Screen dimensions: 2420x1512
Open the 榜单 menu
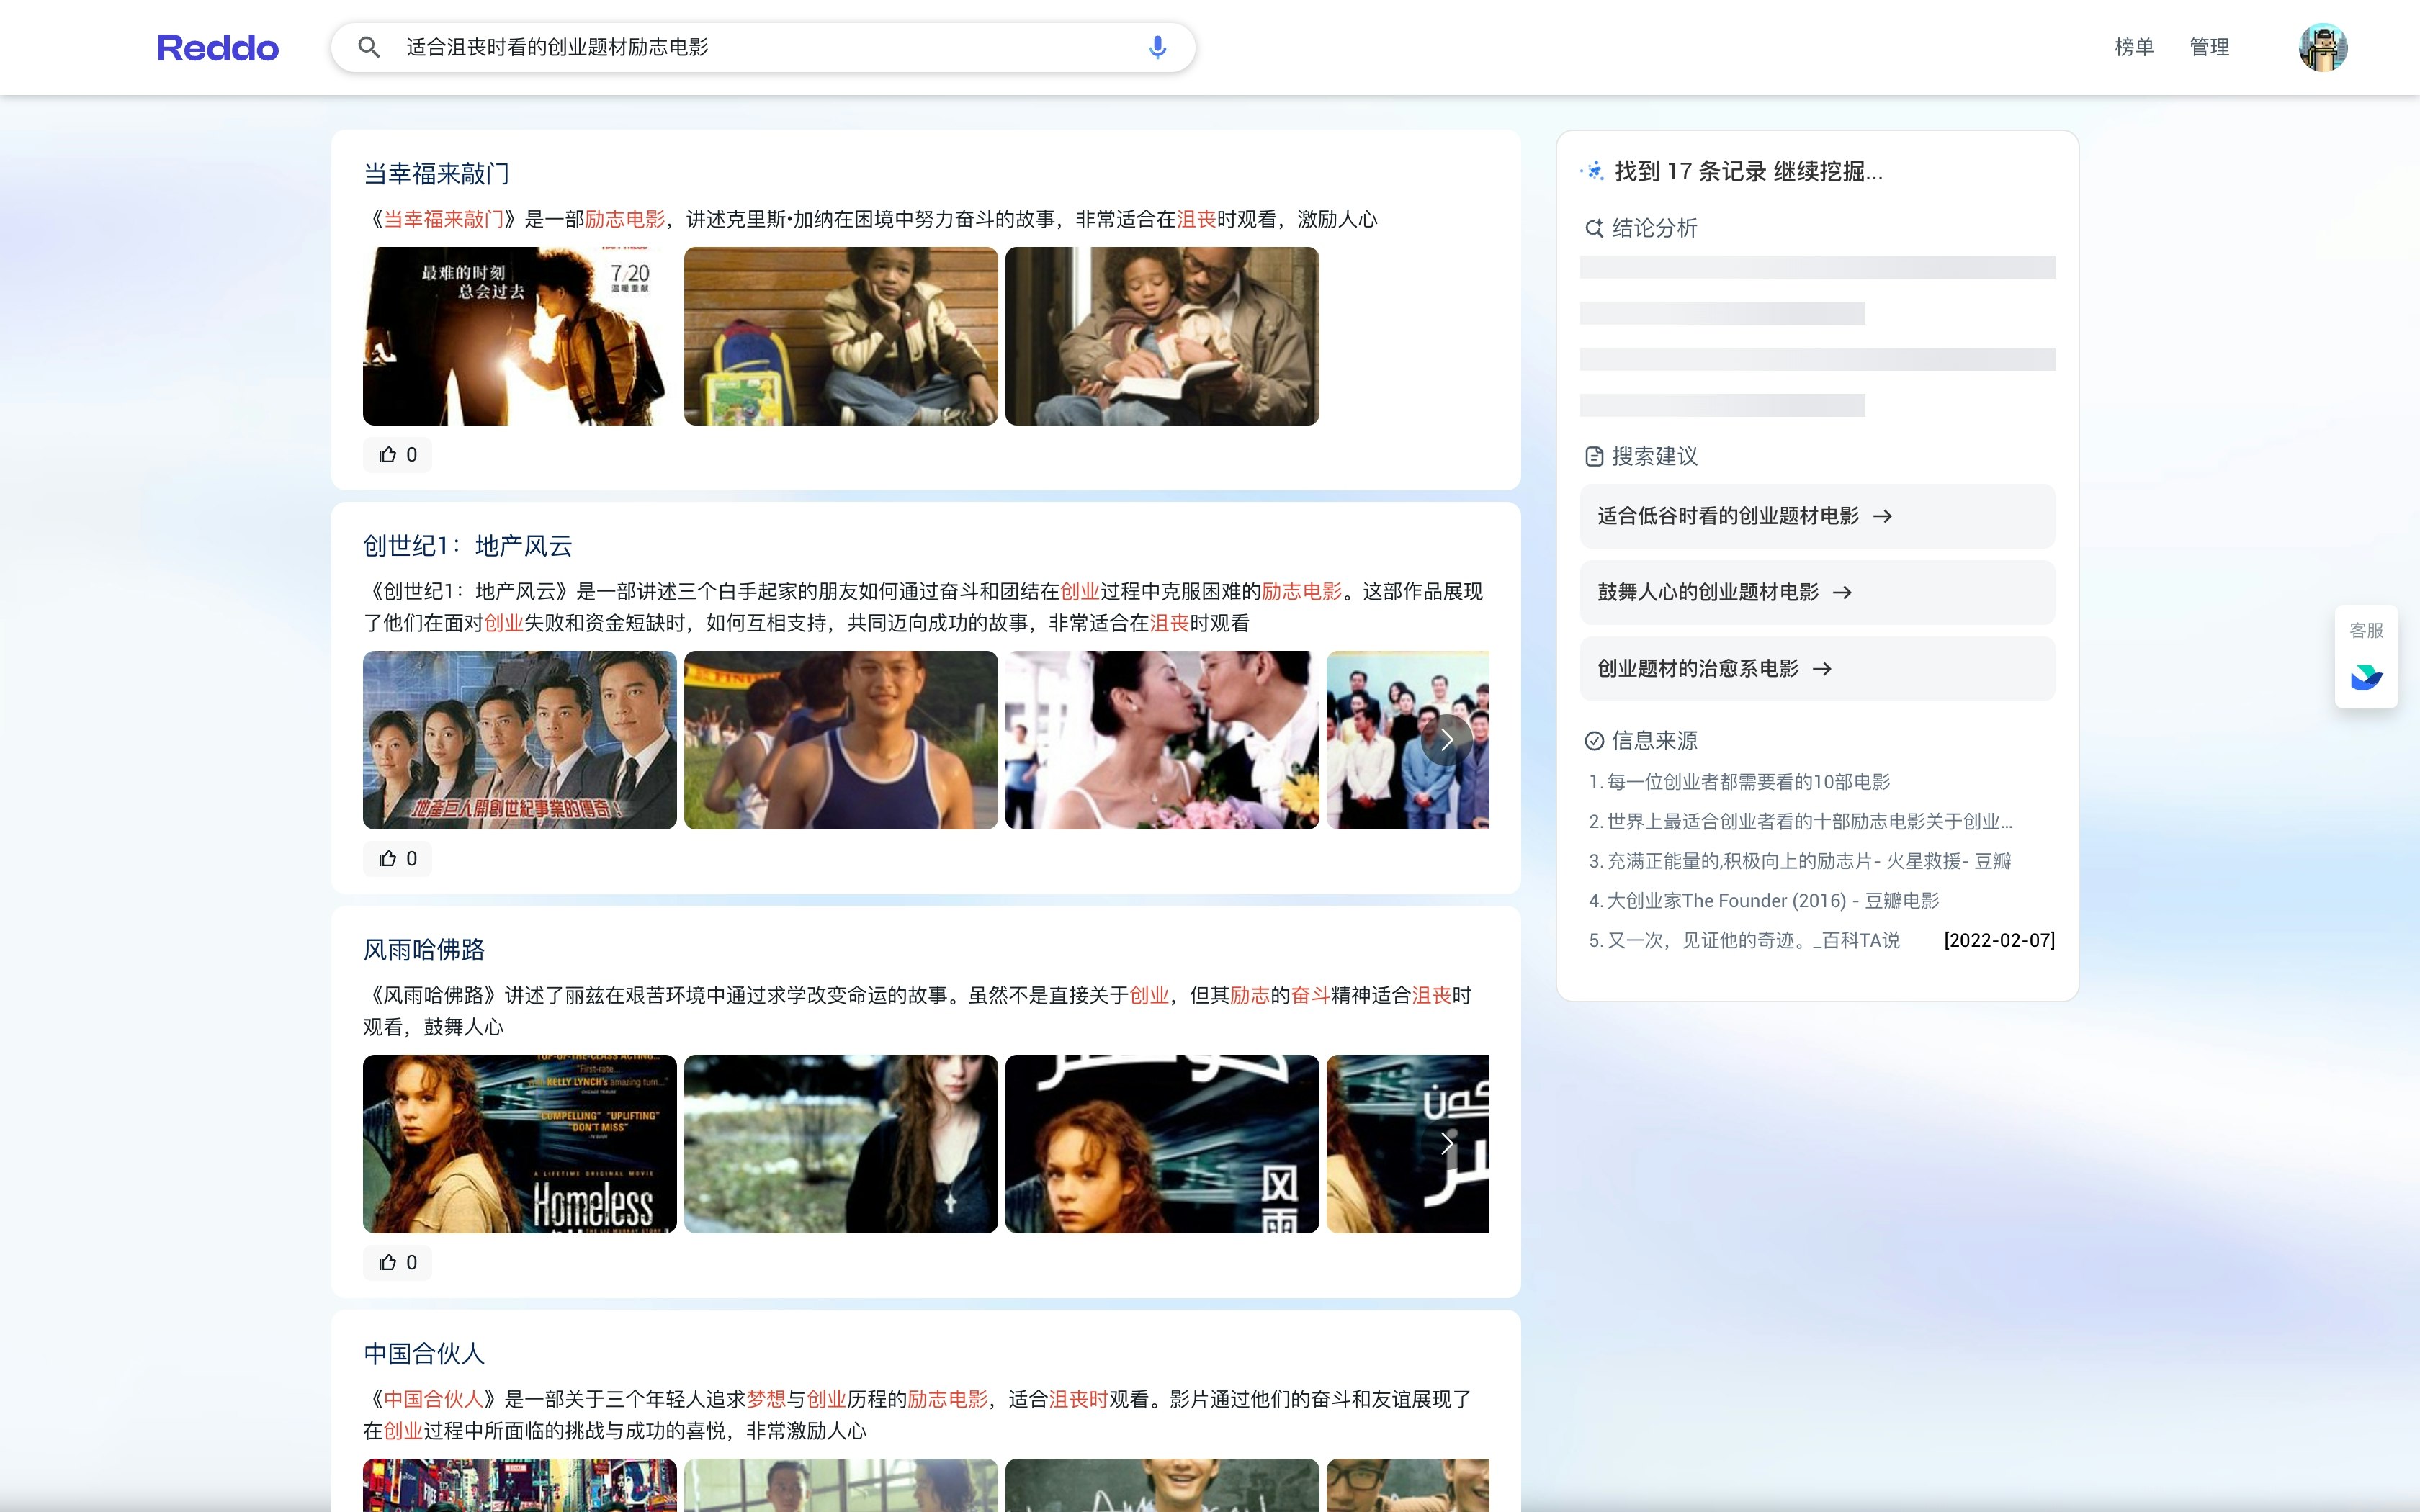2134,47
